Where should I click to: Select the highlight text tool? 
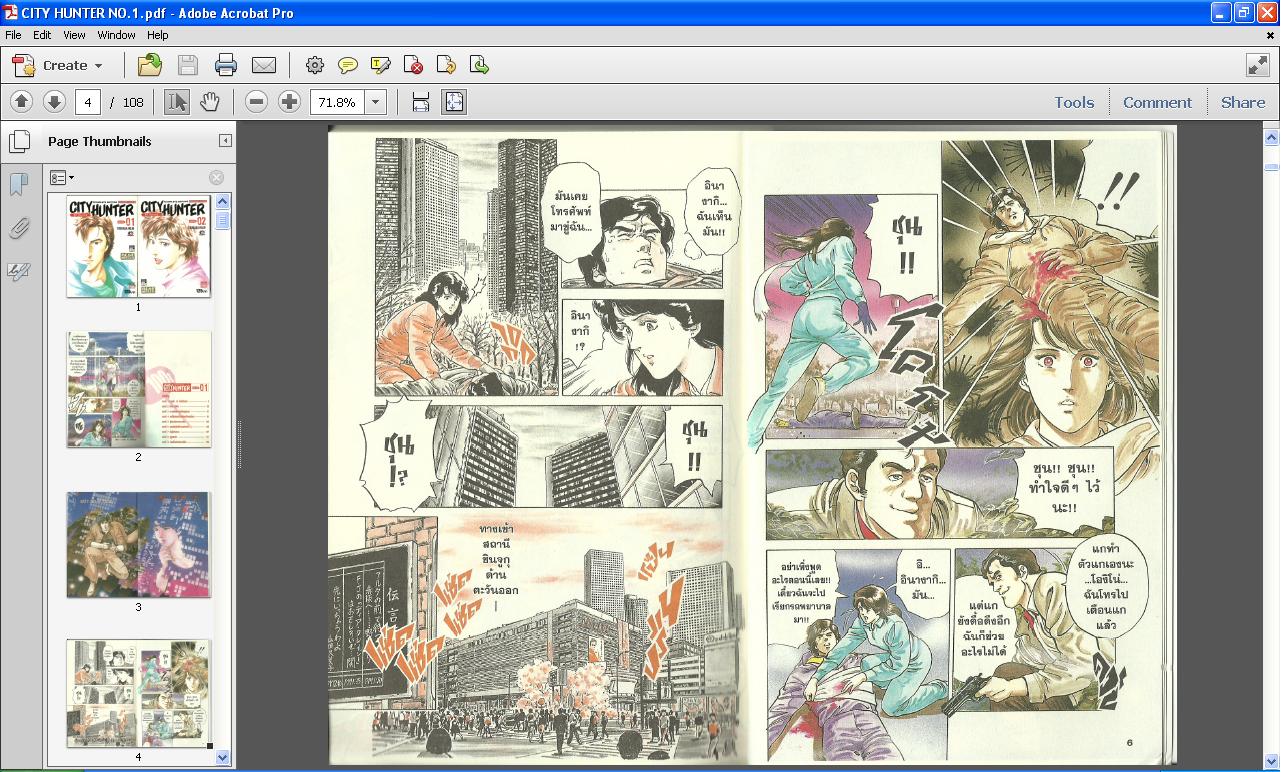click(381, 66)
